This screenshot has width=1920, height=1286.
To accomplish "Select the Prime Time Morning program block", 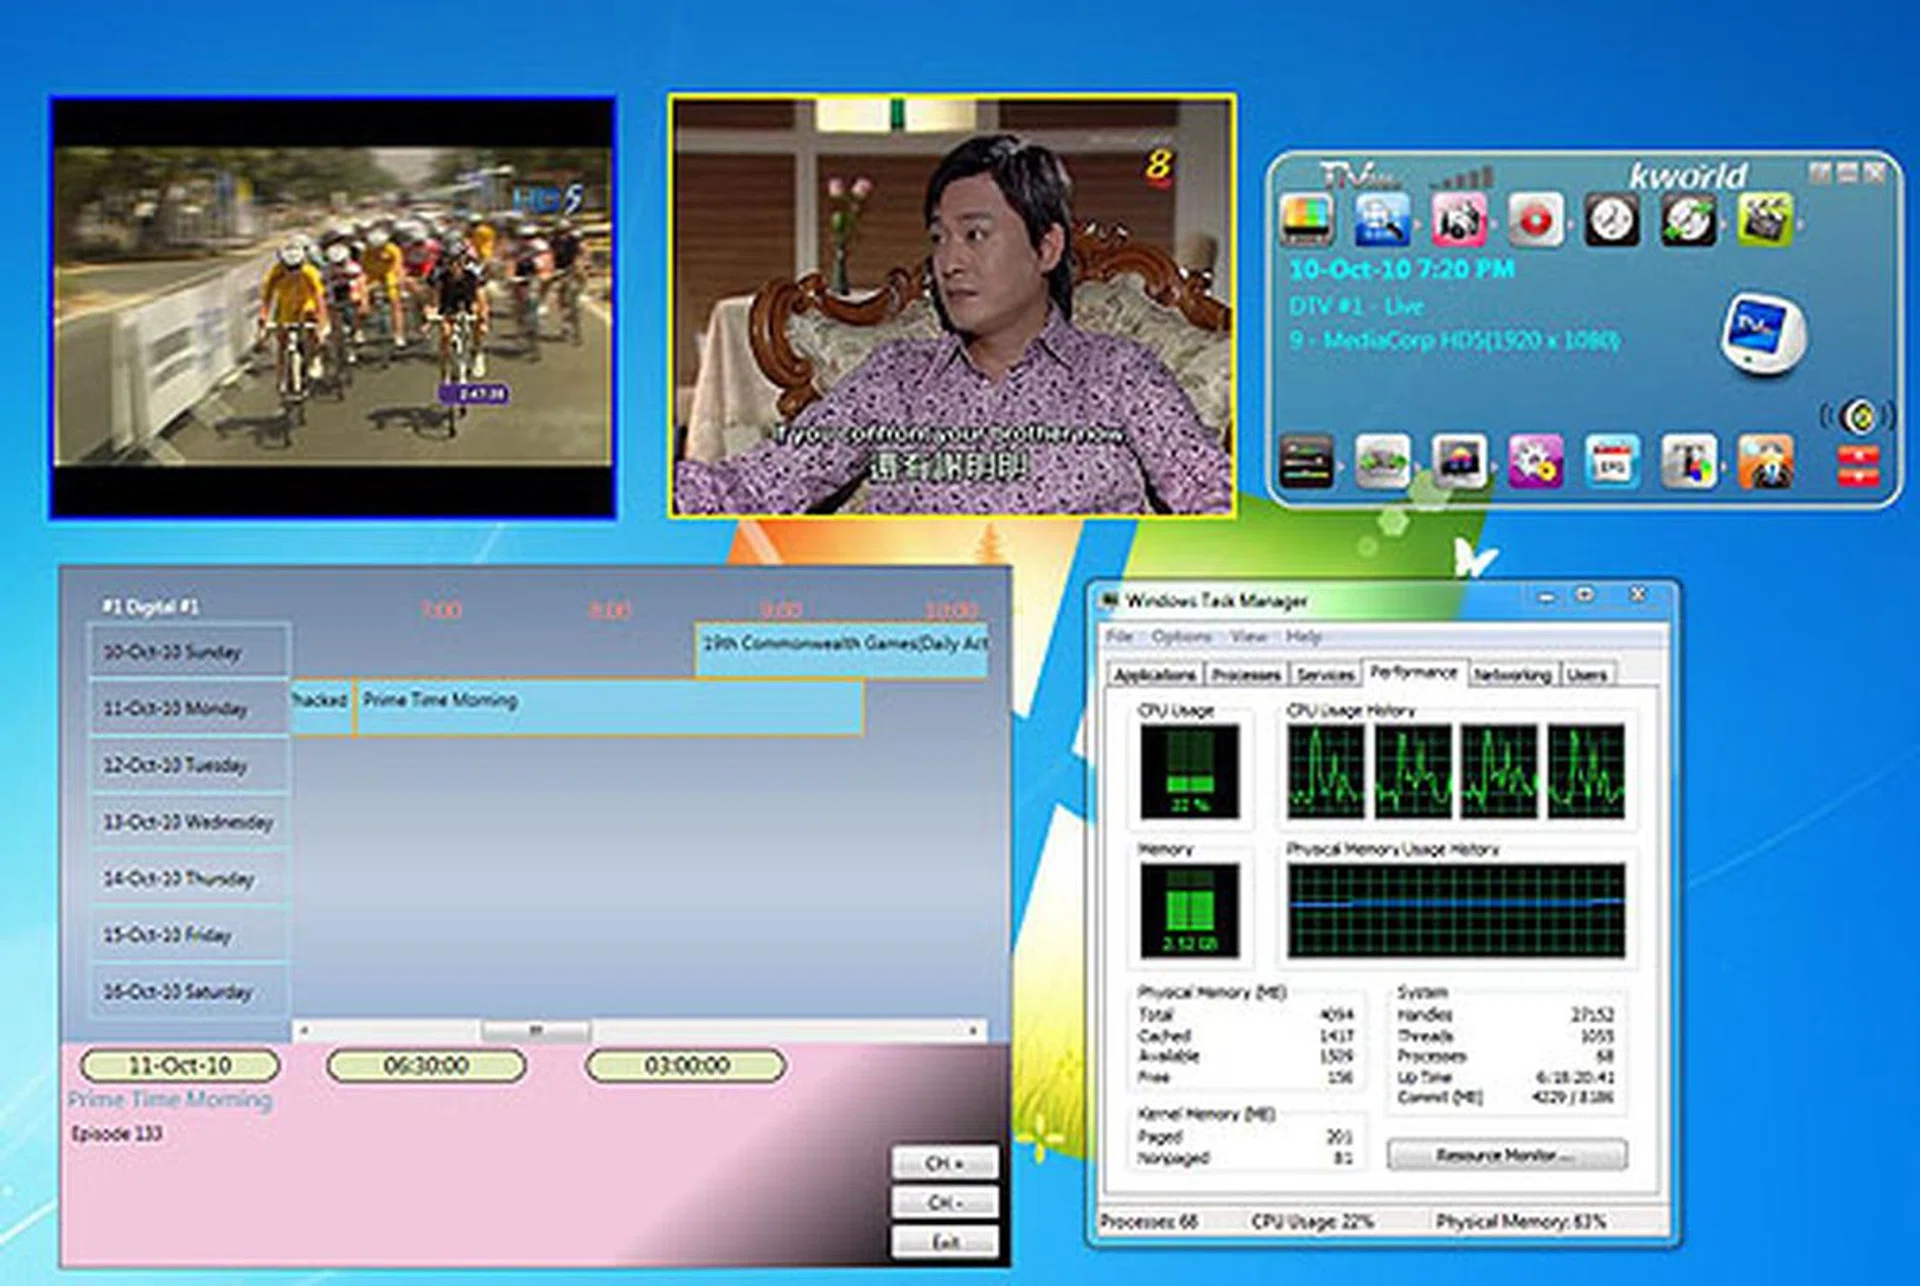I will point(609,708).
